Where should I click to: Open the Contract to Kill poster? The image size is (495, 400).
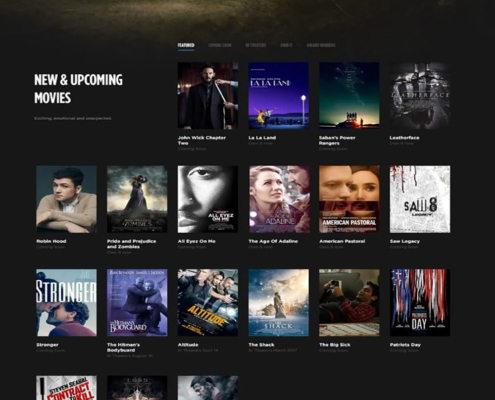66,388
